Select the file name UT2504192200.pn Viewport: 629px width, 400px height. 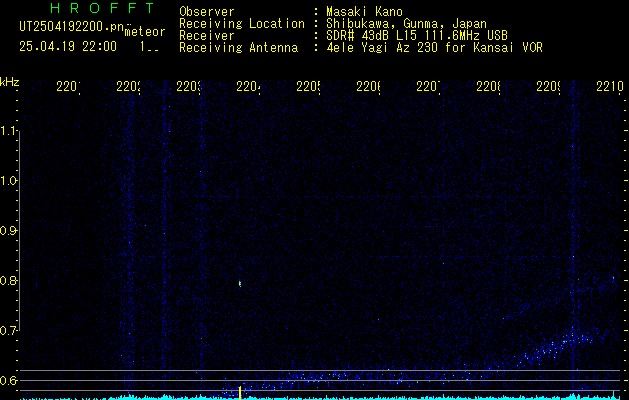[72, 27]
